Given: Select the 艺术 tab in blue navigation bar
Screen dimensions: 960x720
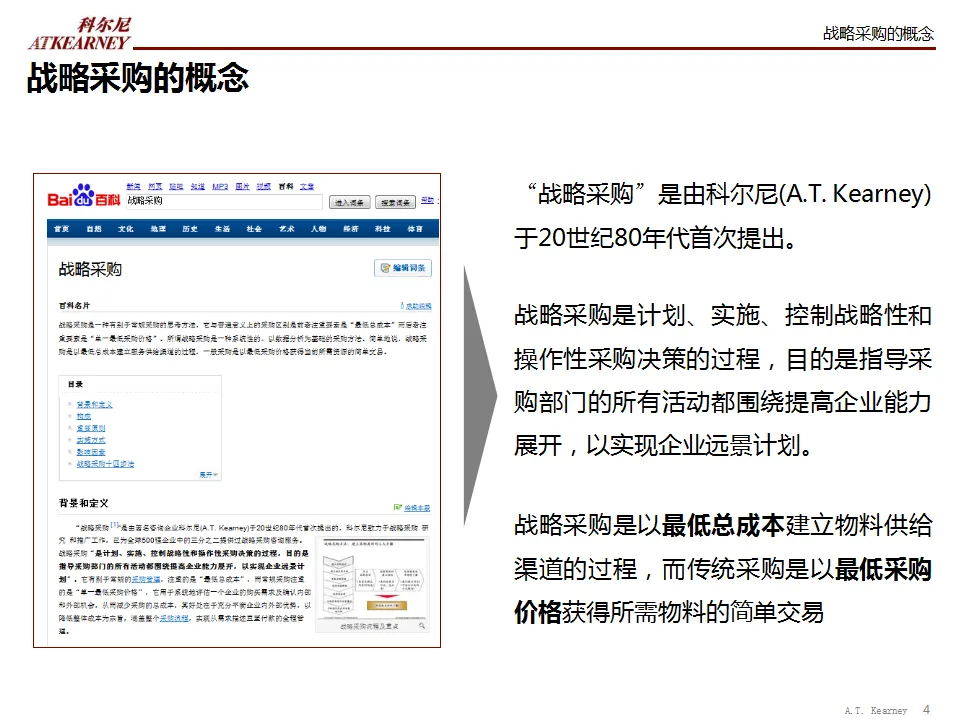Looking at the screenshot, I should (x=287, y=229).
